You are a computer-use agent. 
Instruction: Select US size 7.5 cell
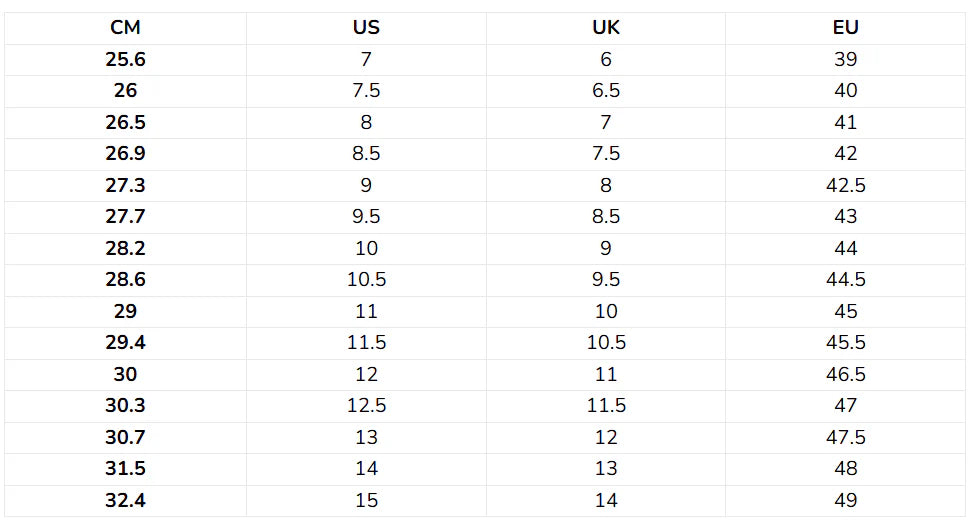point(366,91)
